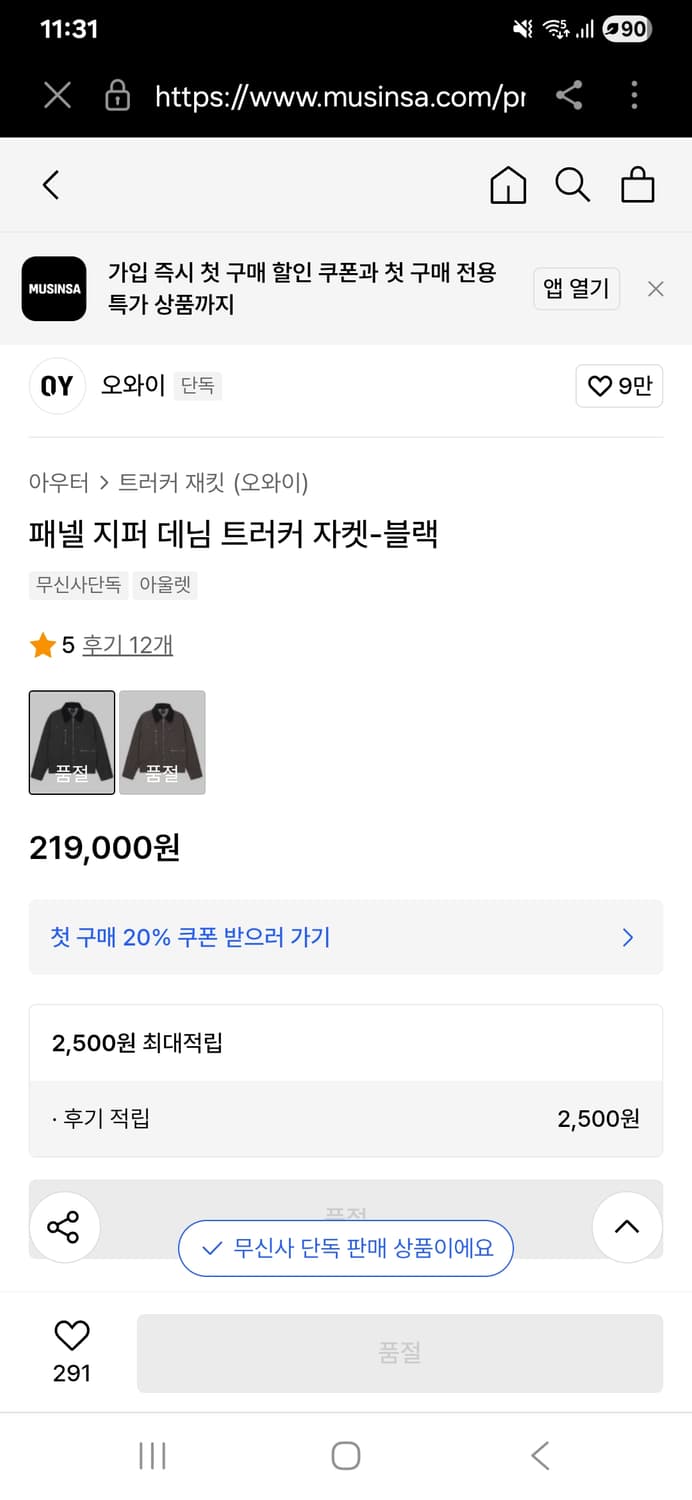Screen dimensions: 692x1500
Task: Select the brown jacket color thumbnail
Action: point(162,741)
